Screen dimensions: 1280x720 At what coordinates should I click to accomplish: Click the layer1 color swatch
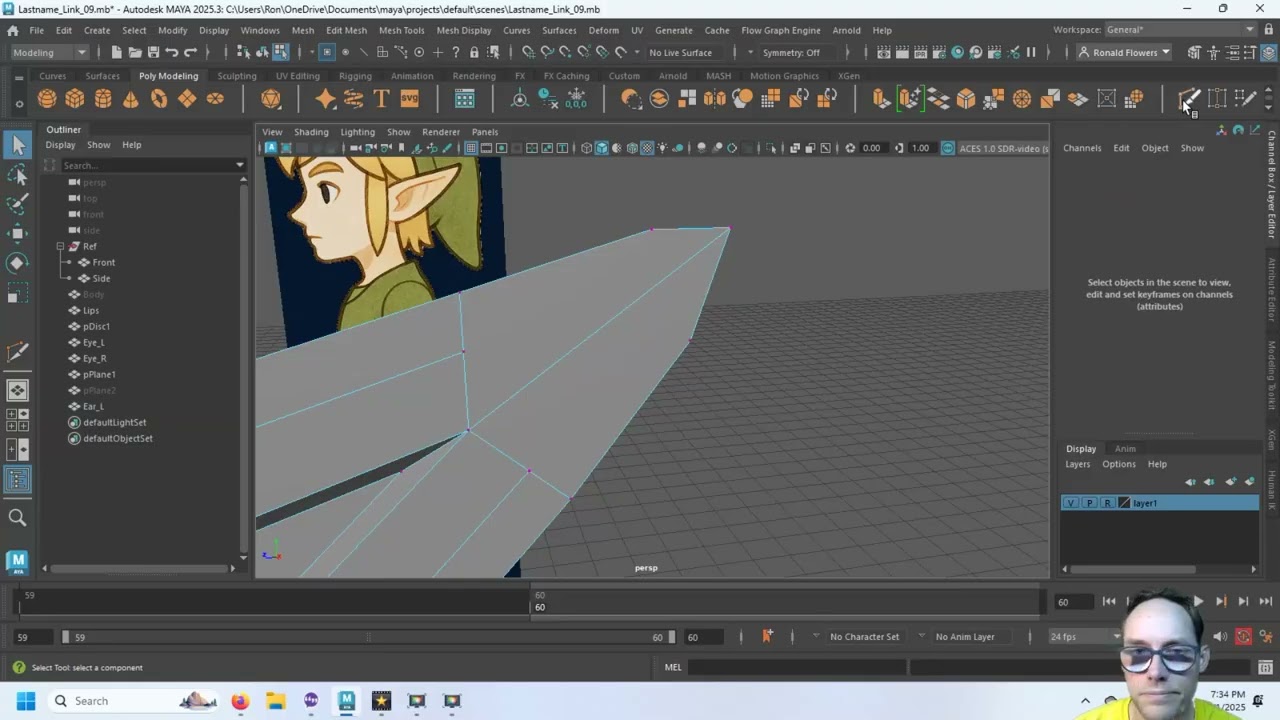(1124, 503)
